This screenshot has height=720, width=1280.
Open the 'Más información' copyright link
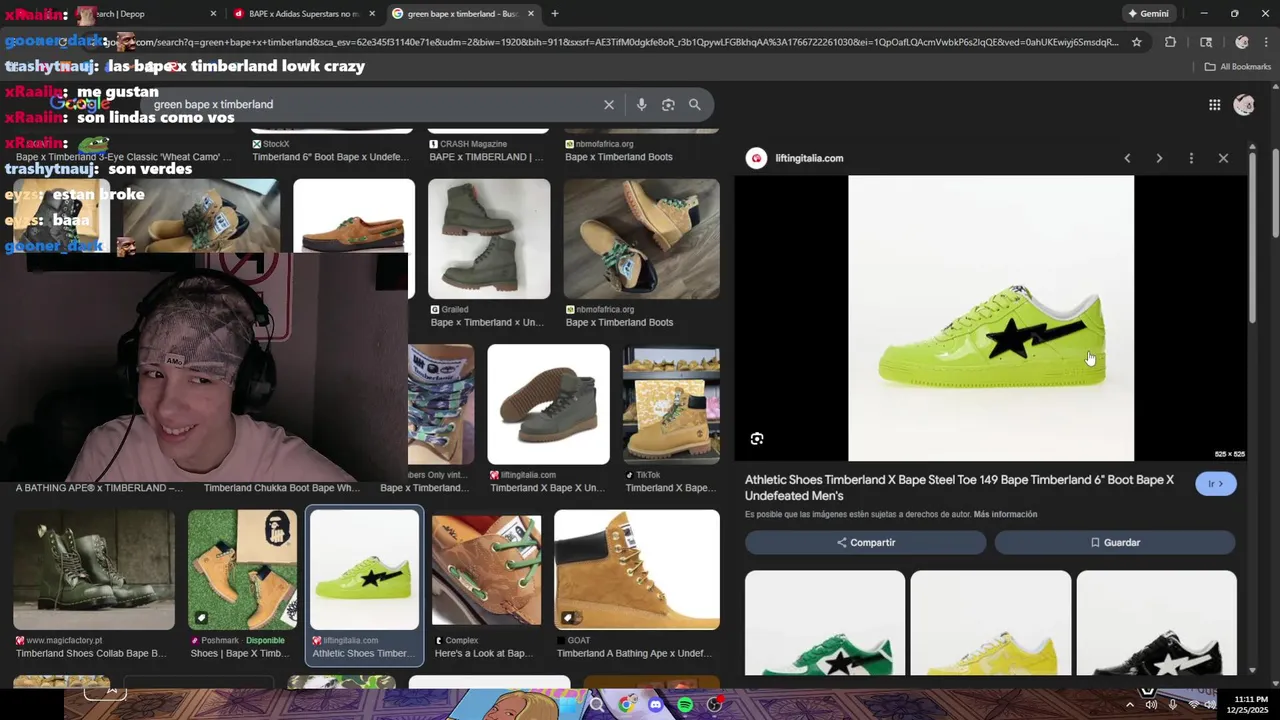coord(1005,515)
